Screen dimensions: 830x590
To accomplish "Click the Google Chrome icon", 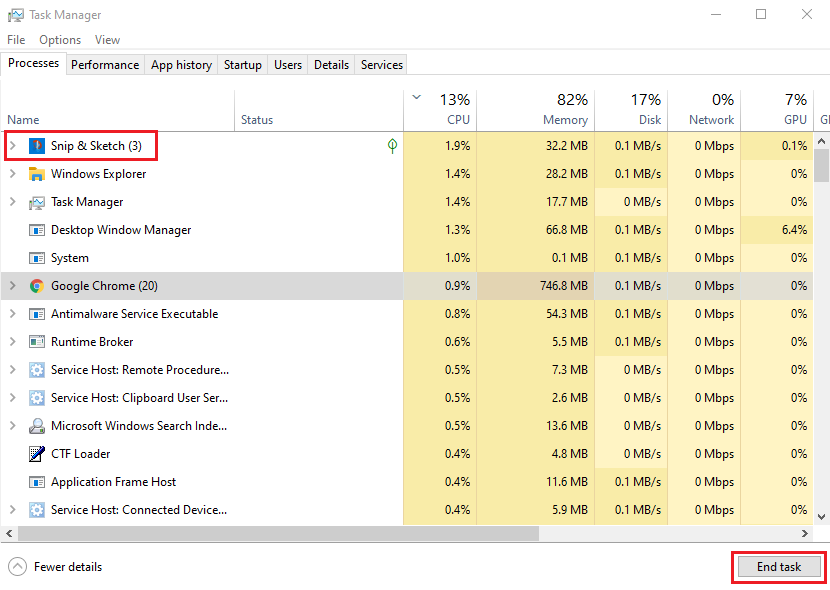I will [37, 286].
